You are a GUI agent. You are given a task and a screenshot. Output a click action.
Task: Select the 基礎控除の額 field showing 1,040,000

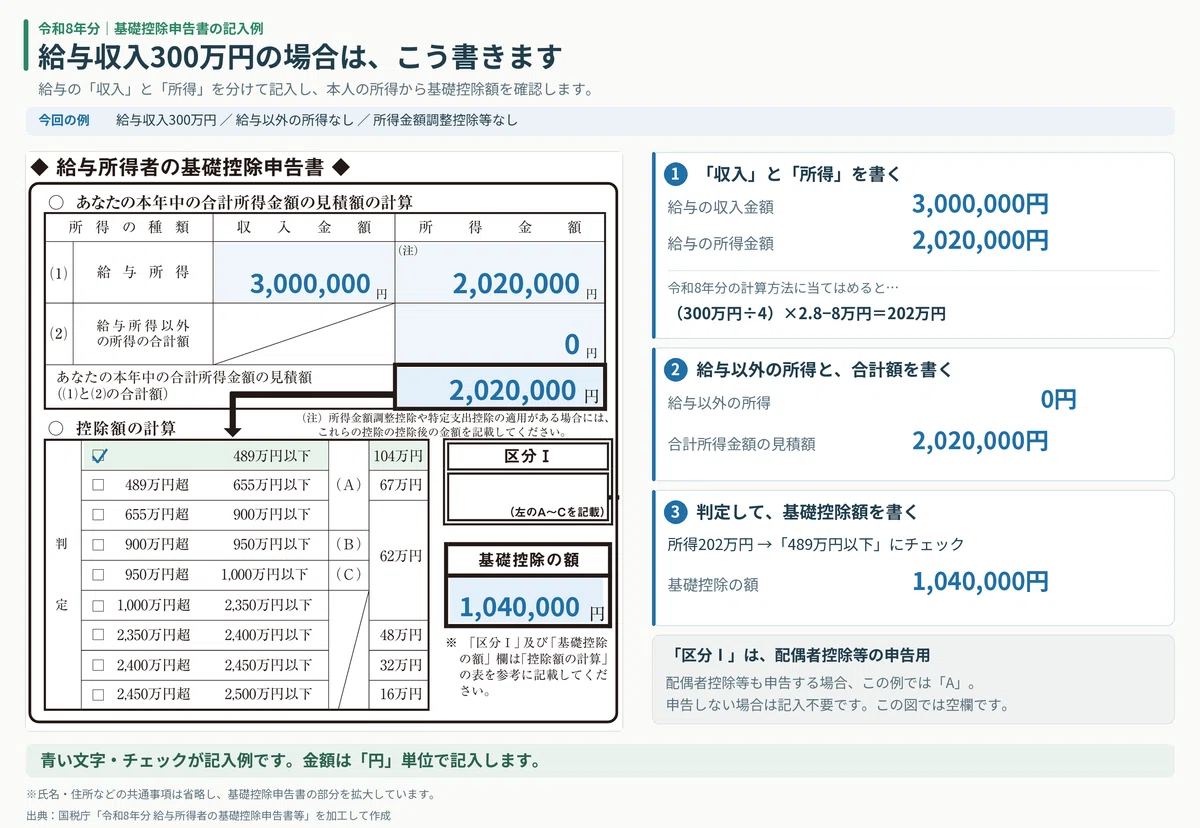(x=527, y=602)
